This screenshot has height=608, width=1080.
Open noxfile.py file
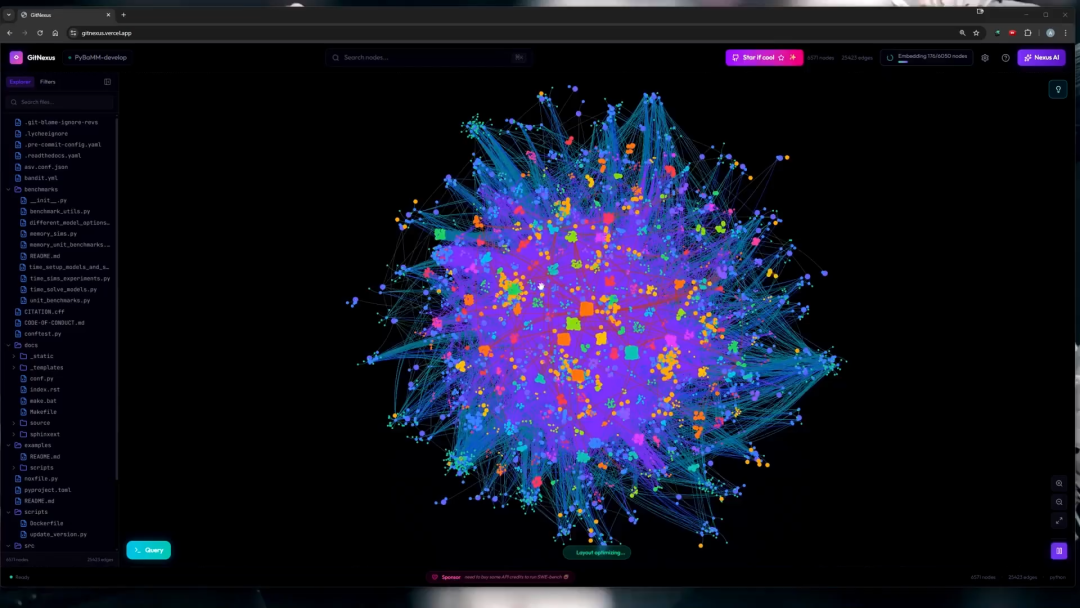coord(41,479)
